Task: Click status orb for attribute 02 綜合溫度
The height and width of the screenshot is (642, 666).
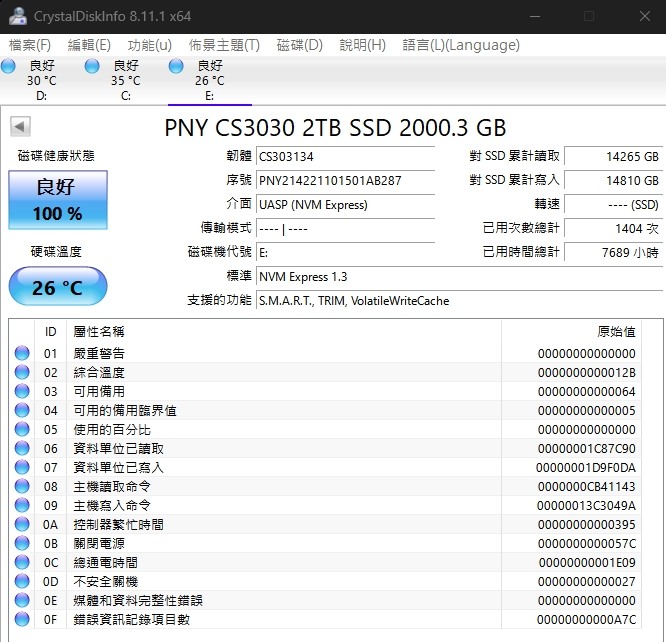Action: 22,372
